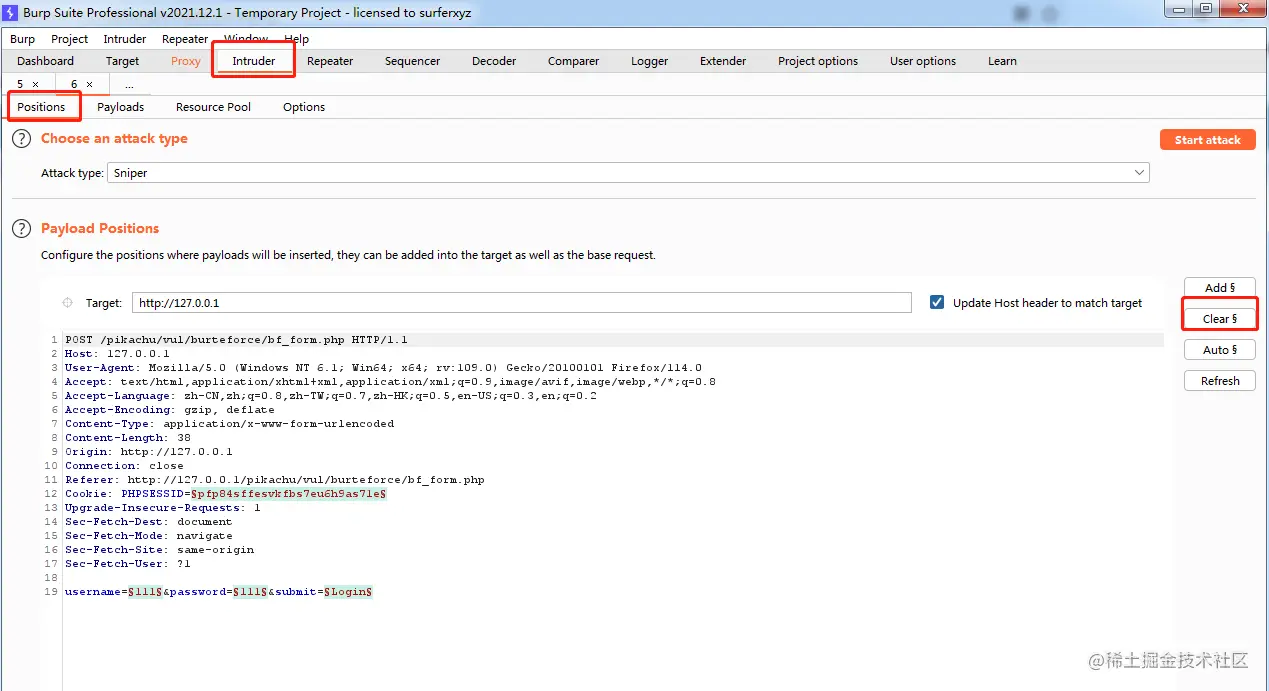1269x691 pixels.
Task: Open the Window menu
Action: [246, 39]
